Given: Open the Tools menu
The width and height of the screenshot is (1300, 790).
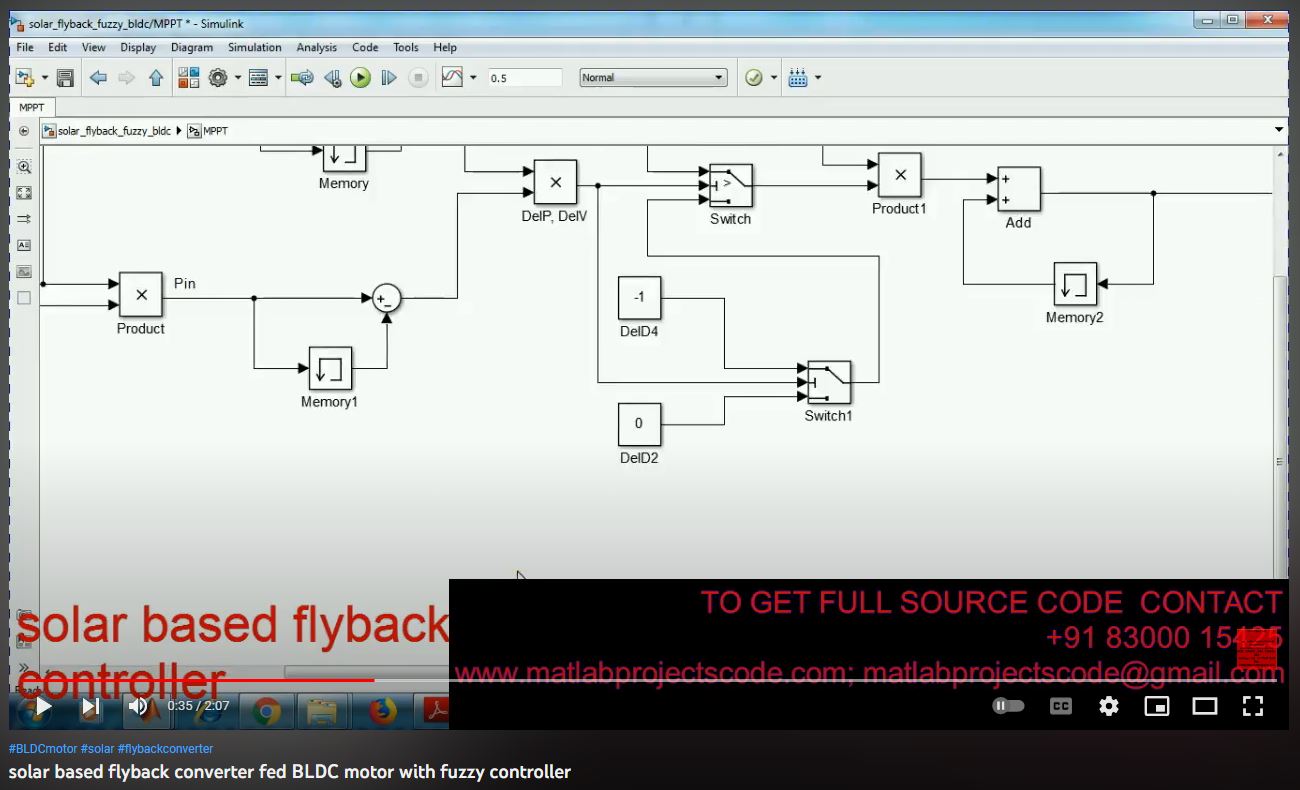Looking at the screenshot, I should click(x=406, y=47).
